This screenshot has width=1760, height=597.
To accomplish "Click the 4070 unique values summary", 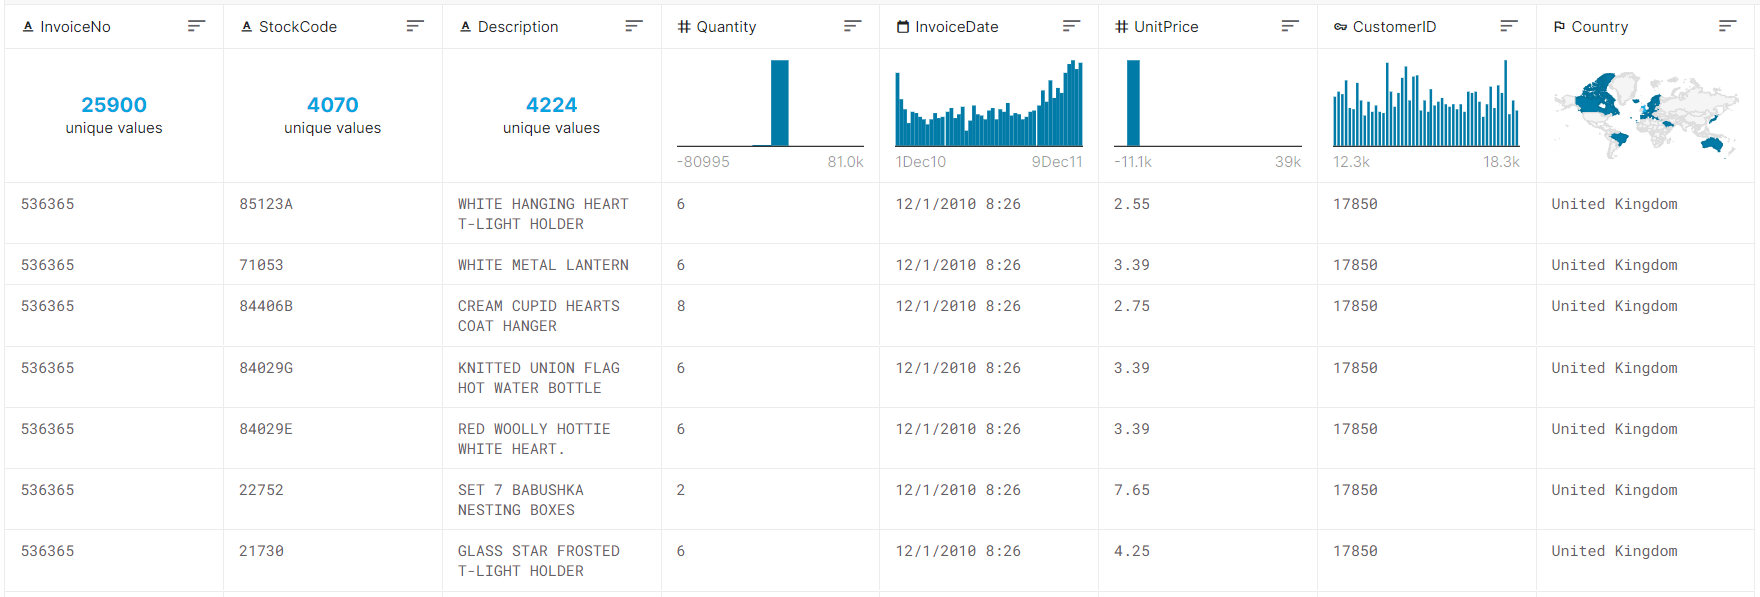I will [x=332, y=115].
